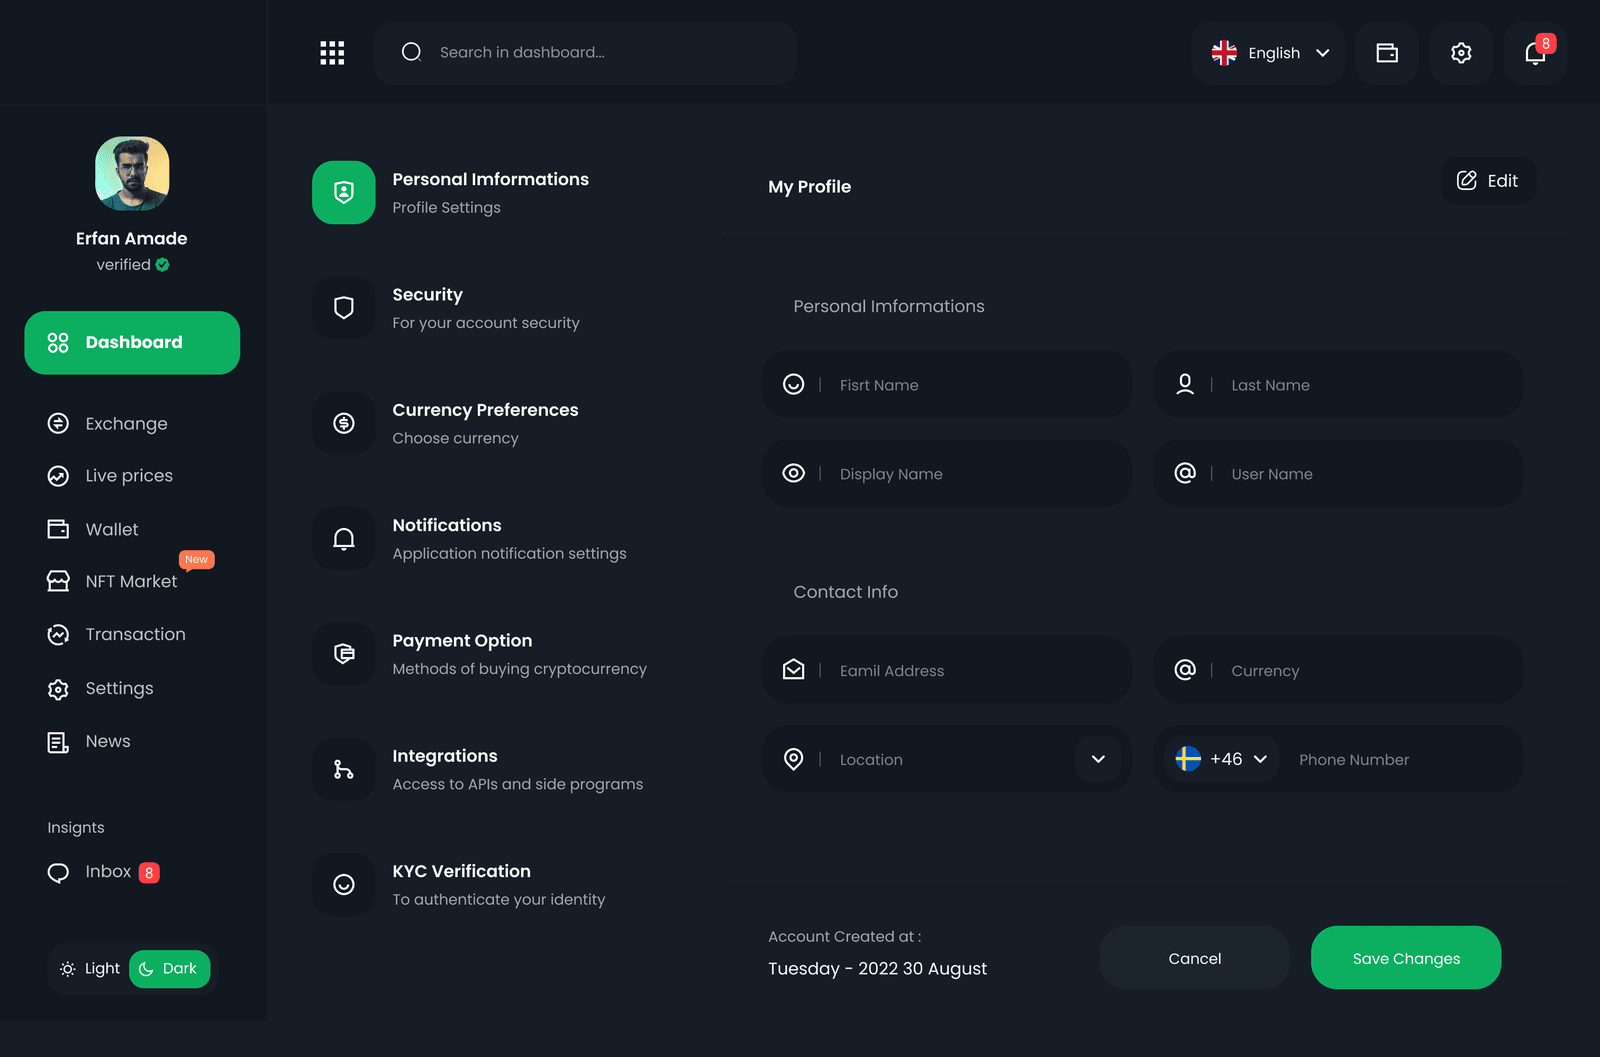
Task: Focus the Display Name field
Action: tap(947, 473)
